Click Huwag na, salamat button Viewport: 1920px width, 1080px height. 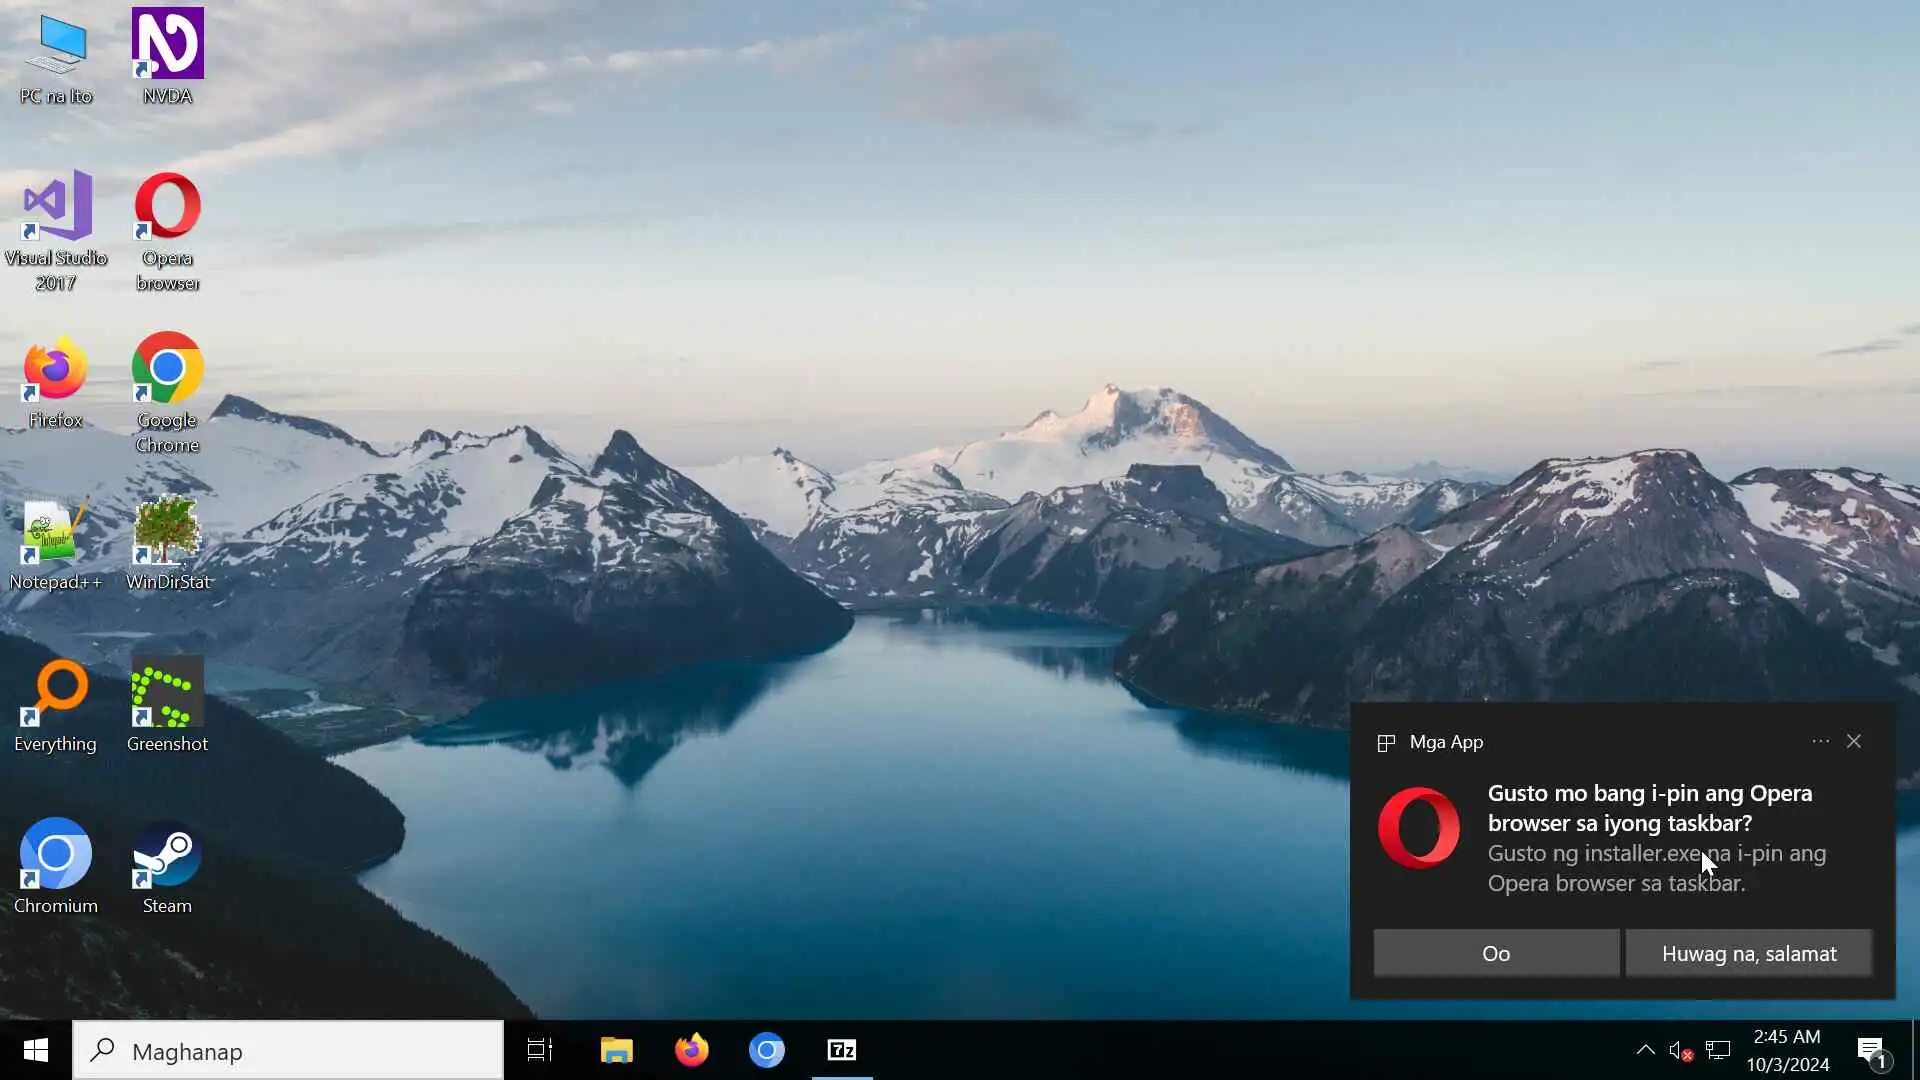point(1748,953)
